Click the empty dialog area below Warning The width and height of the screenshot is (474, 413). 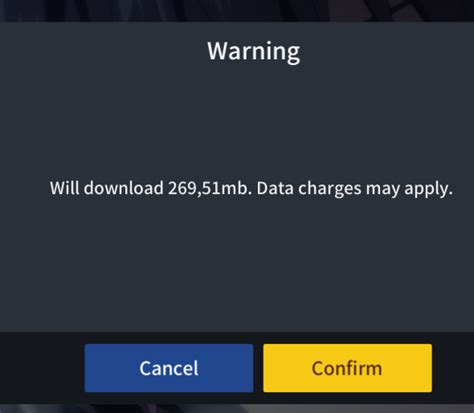tap(237, 120)
